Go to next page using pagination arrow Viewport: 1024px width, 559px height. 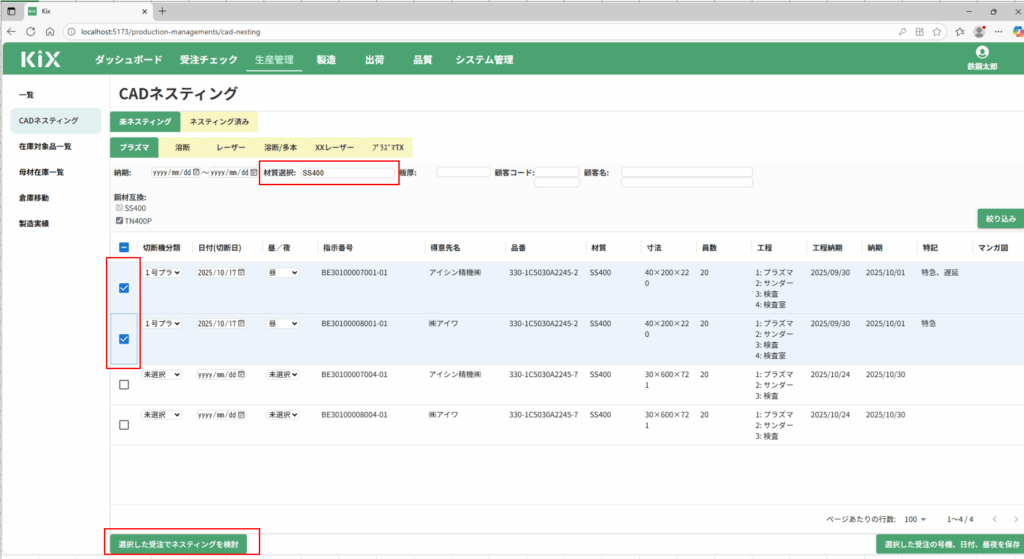1016,519
